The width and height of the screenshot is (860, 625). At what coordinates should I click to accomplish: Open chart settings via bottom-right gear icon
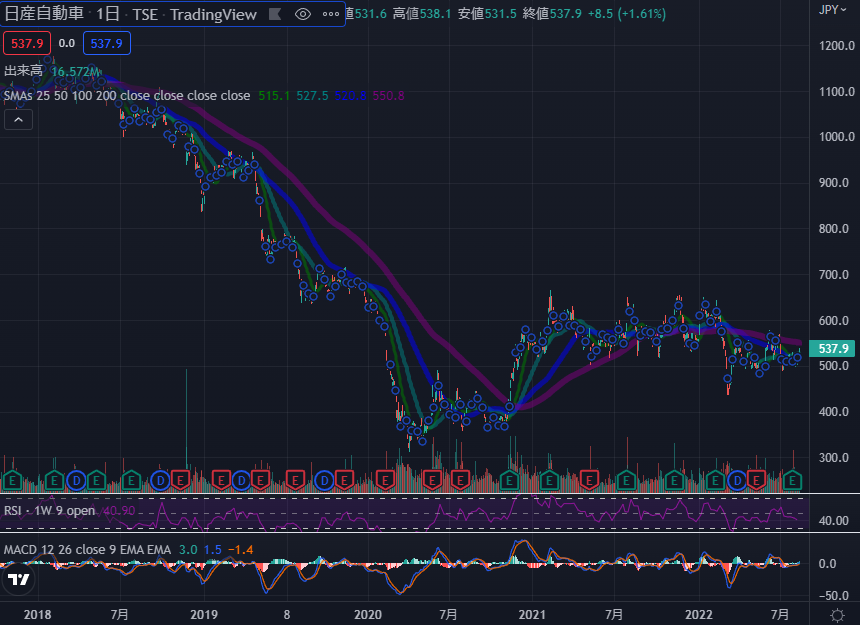point(838,615)
